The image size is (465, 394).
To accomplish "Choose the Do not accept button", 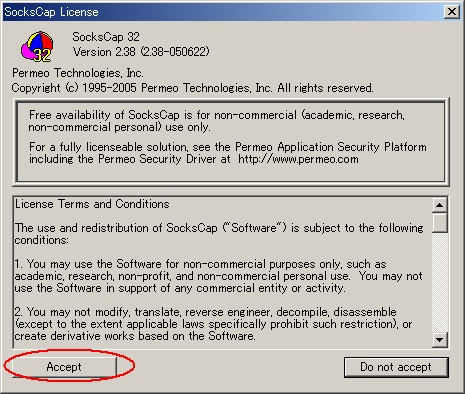I will tap(396, 367).
